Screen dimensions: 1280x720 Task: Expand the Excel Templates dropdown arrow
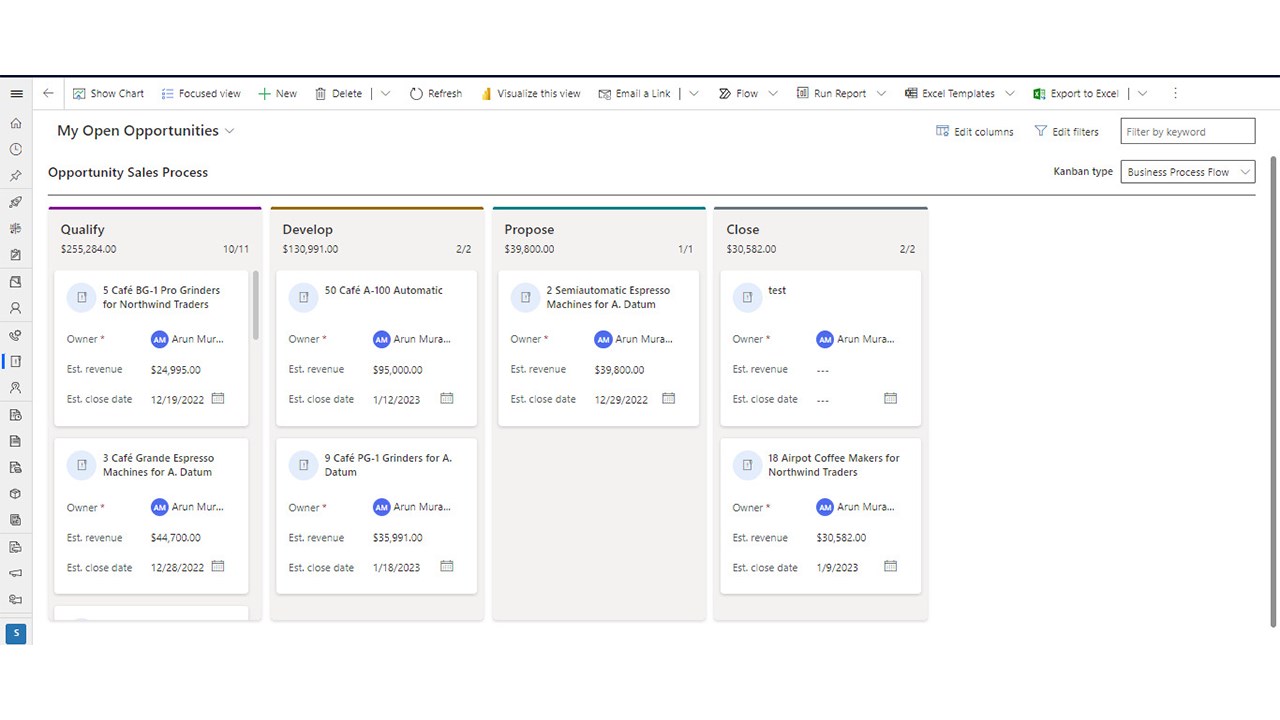tap(1009, 94)
